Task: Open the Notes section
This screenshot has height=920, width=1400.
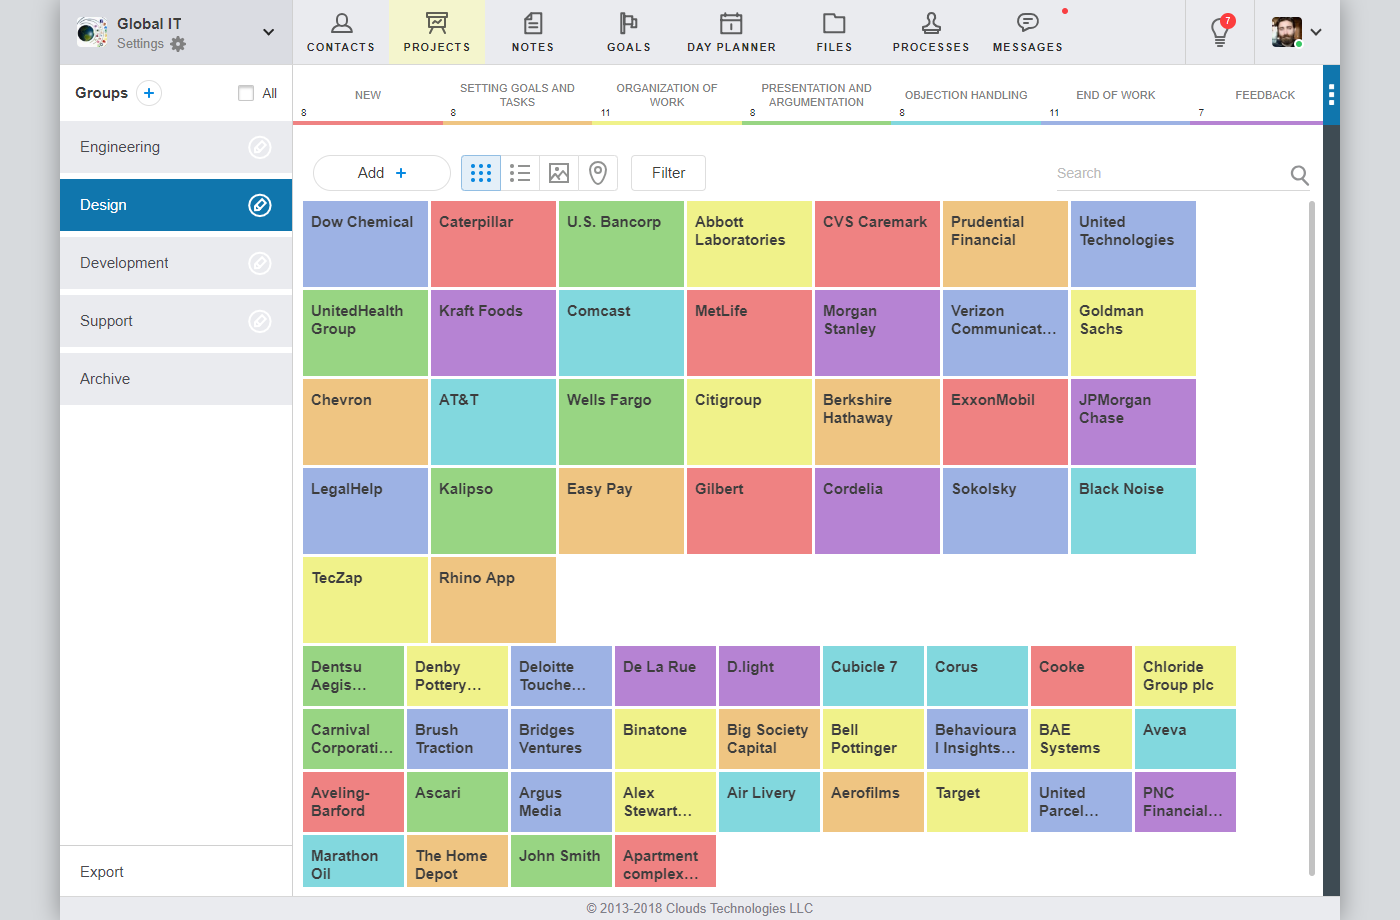Action: tap(533, 32)
